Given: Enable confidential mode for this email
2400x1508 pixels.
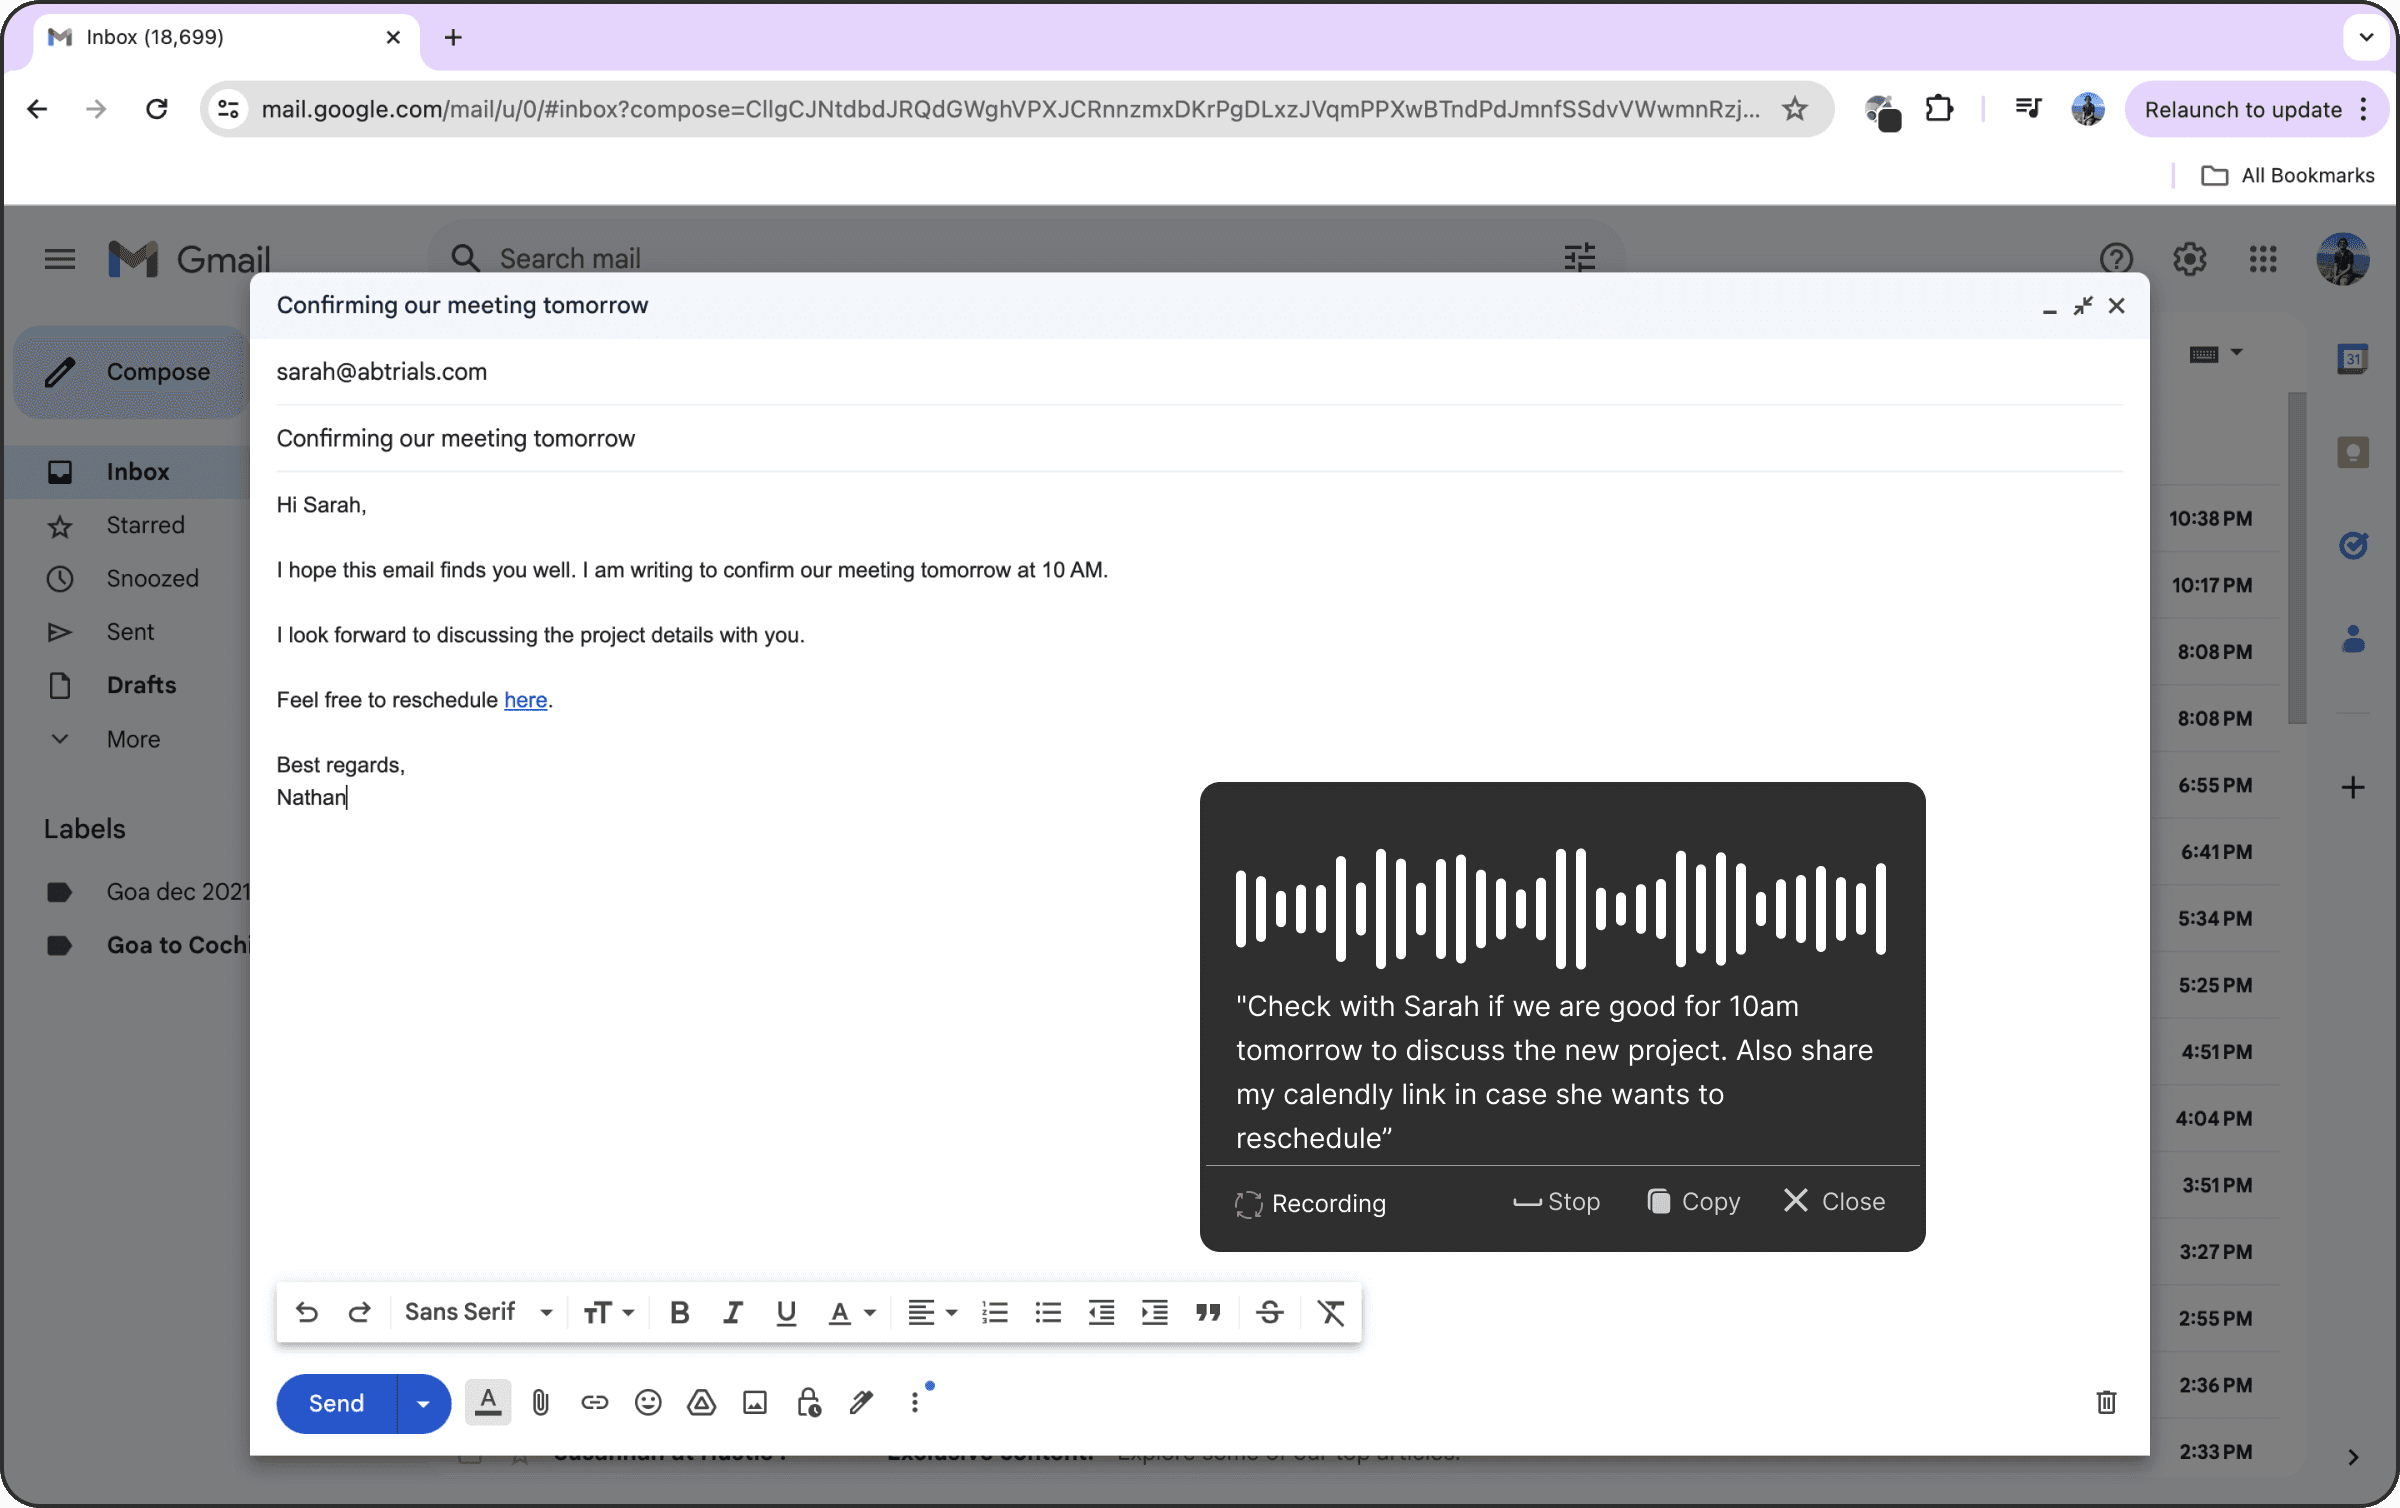Looking at the screenshot, I should coord(808,1402).
